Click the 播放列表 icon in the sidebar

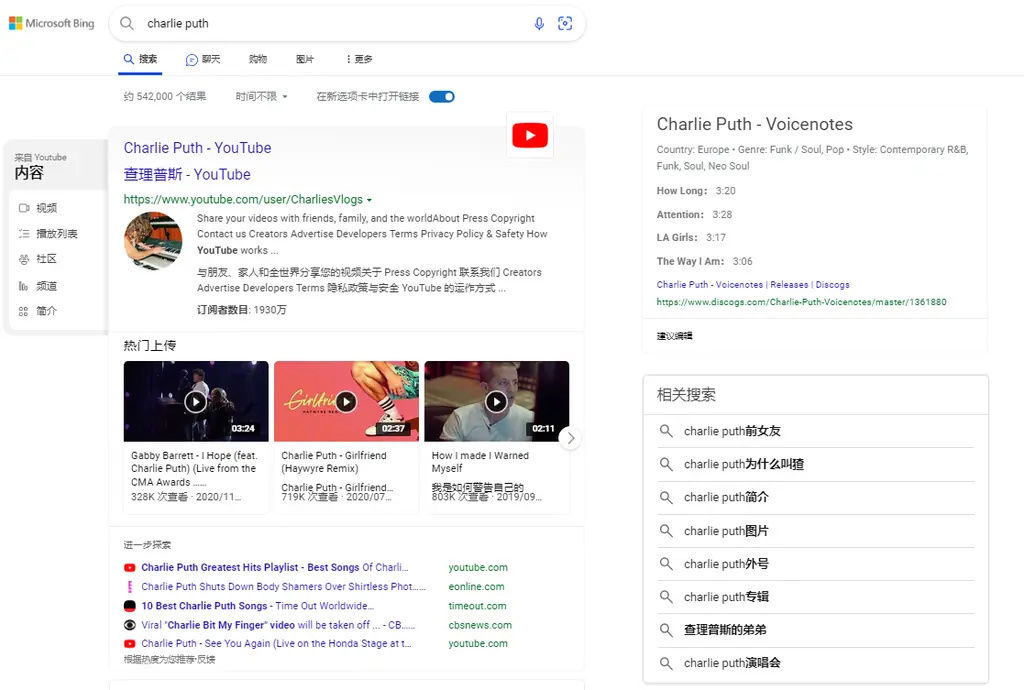[24, 233]
